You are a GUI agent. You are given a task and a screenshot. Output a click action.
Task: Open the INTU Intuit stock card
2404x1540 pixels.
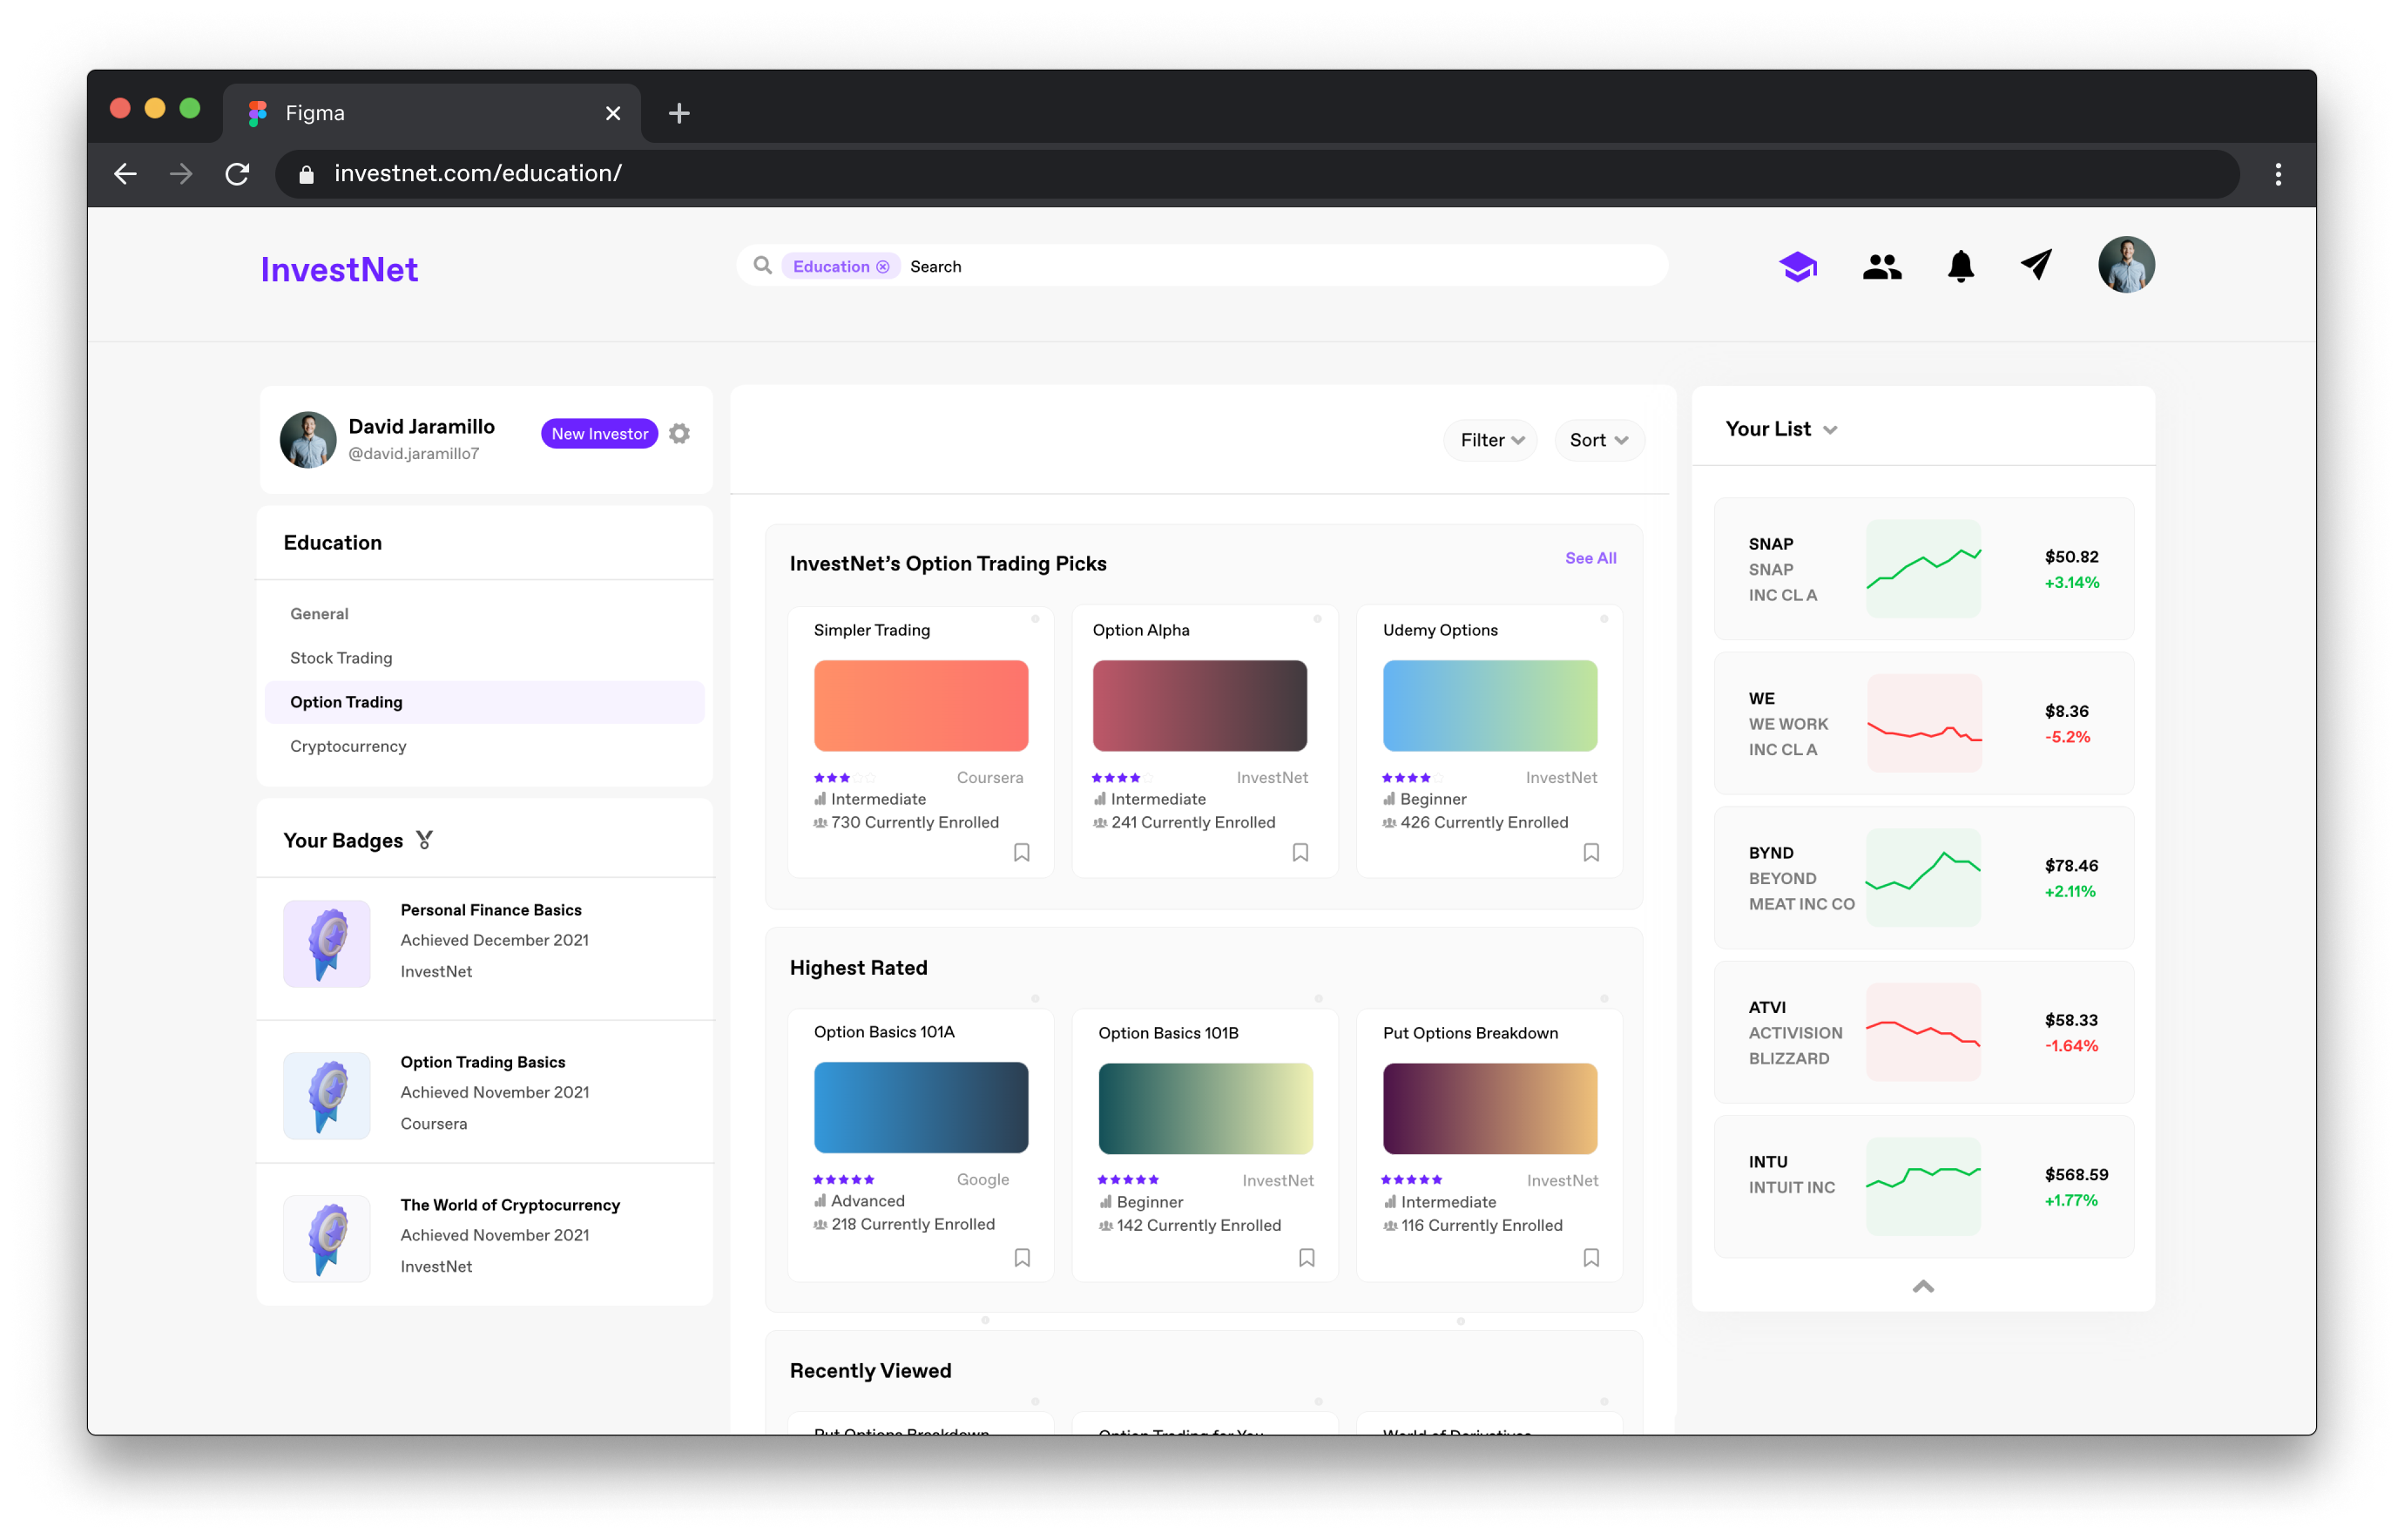coord(1923,1186)
